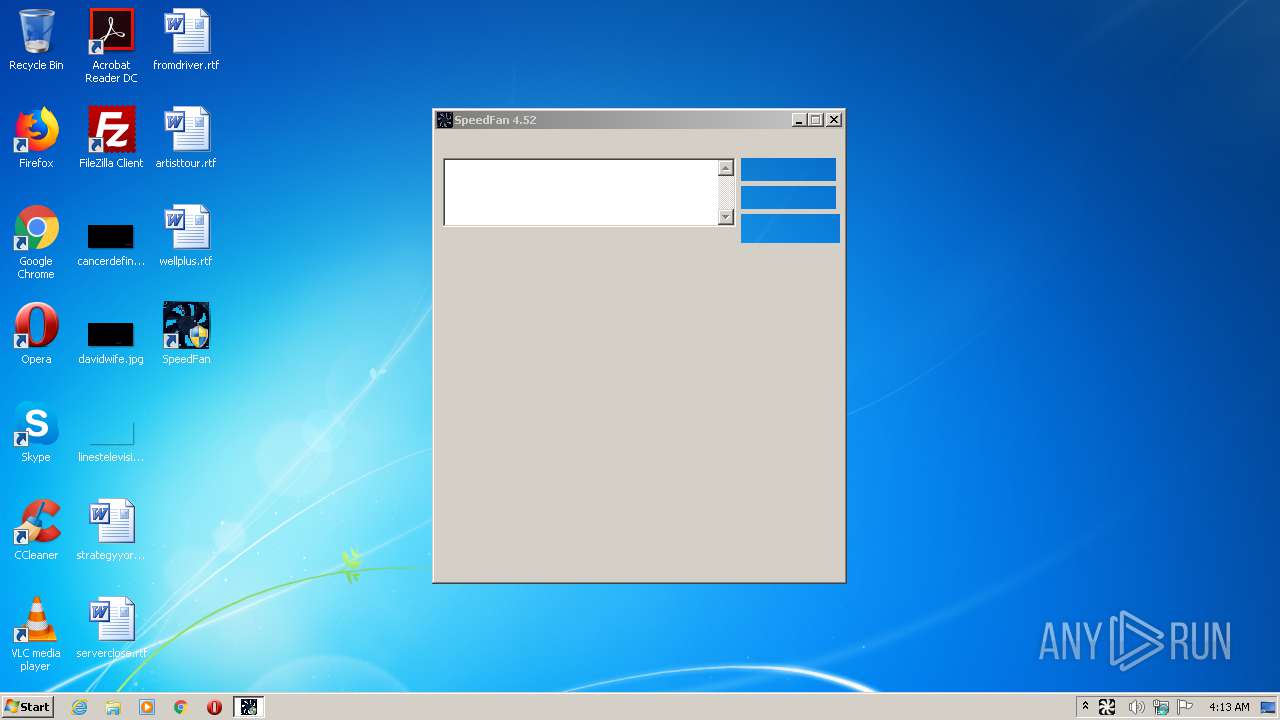The width and height of the screenshot is (1280, 720).
Task: Show hidden tray icons arrow
Action: pyautogui.click(x=1085, y=707)
